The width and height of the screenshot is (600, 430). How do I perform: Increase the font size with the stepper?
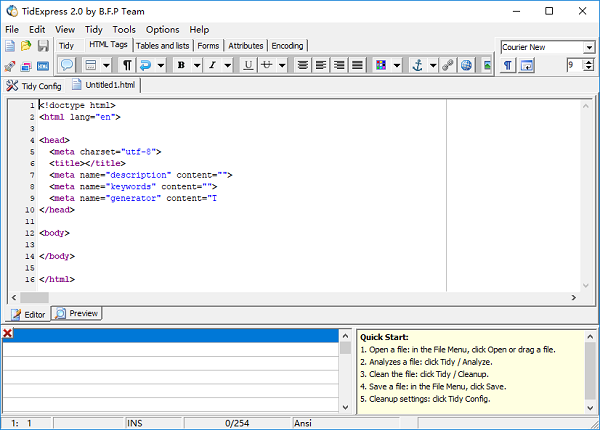(588, 61)
